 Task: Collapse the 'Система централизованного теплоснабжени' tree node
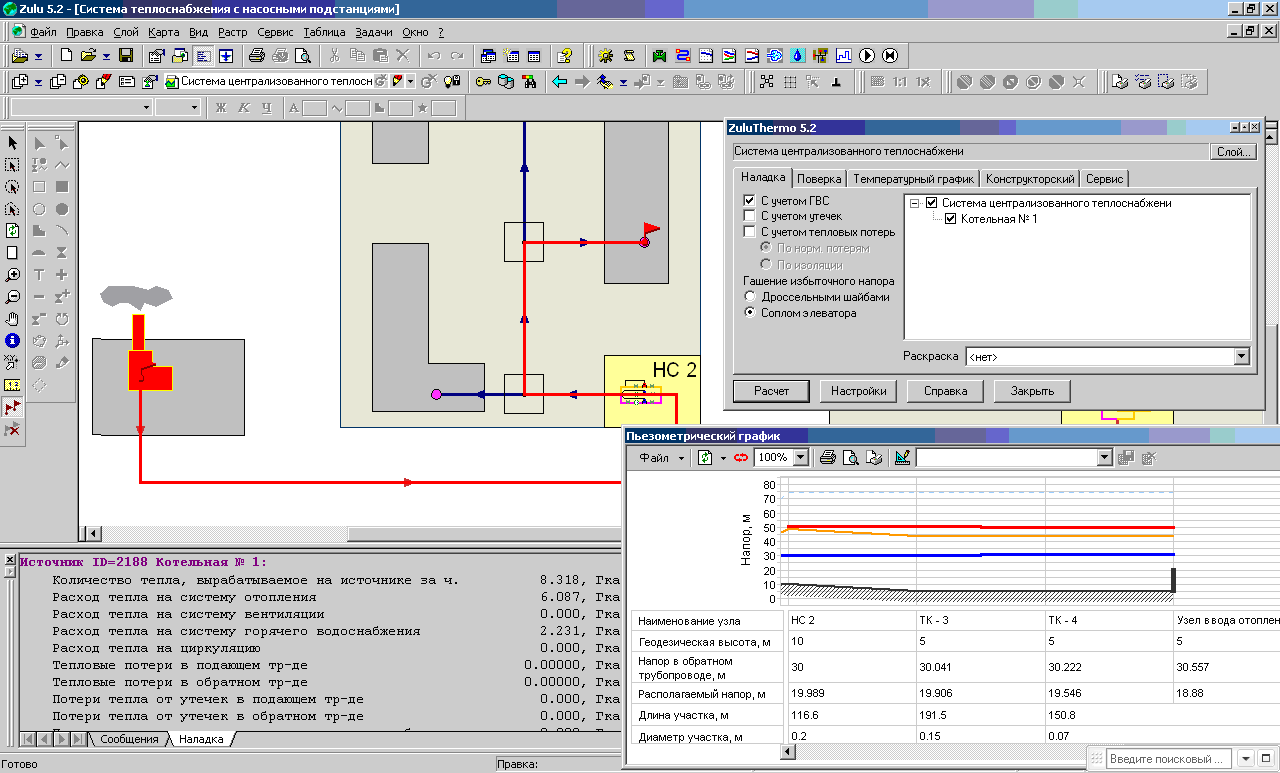914,203
